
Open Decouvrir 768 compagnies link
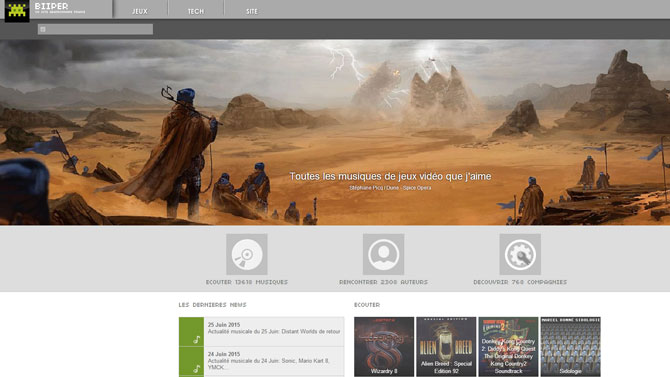(520, 282)
